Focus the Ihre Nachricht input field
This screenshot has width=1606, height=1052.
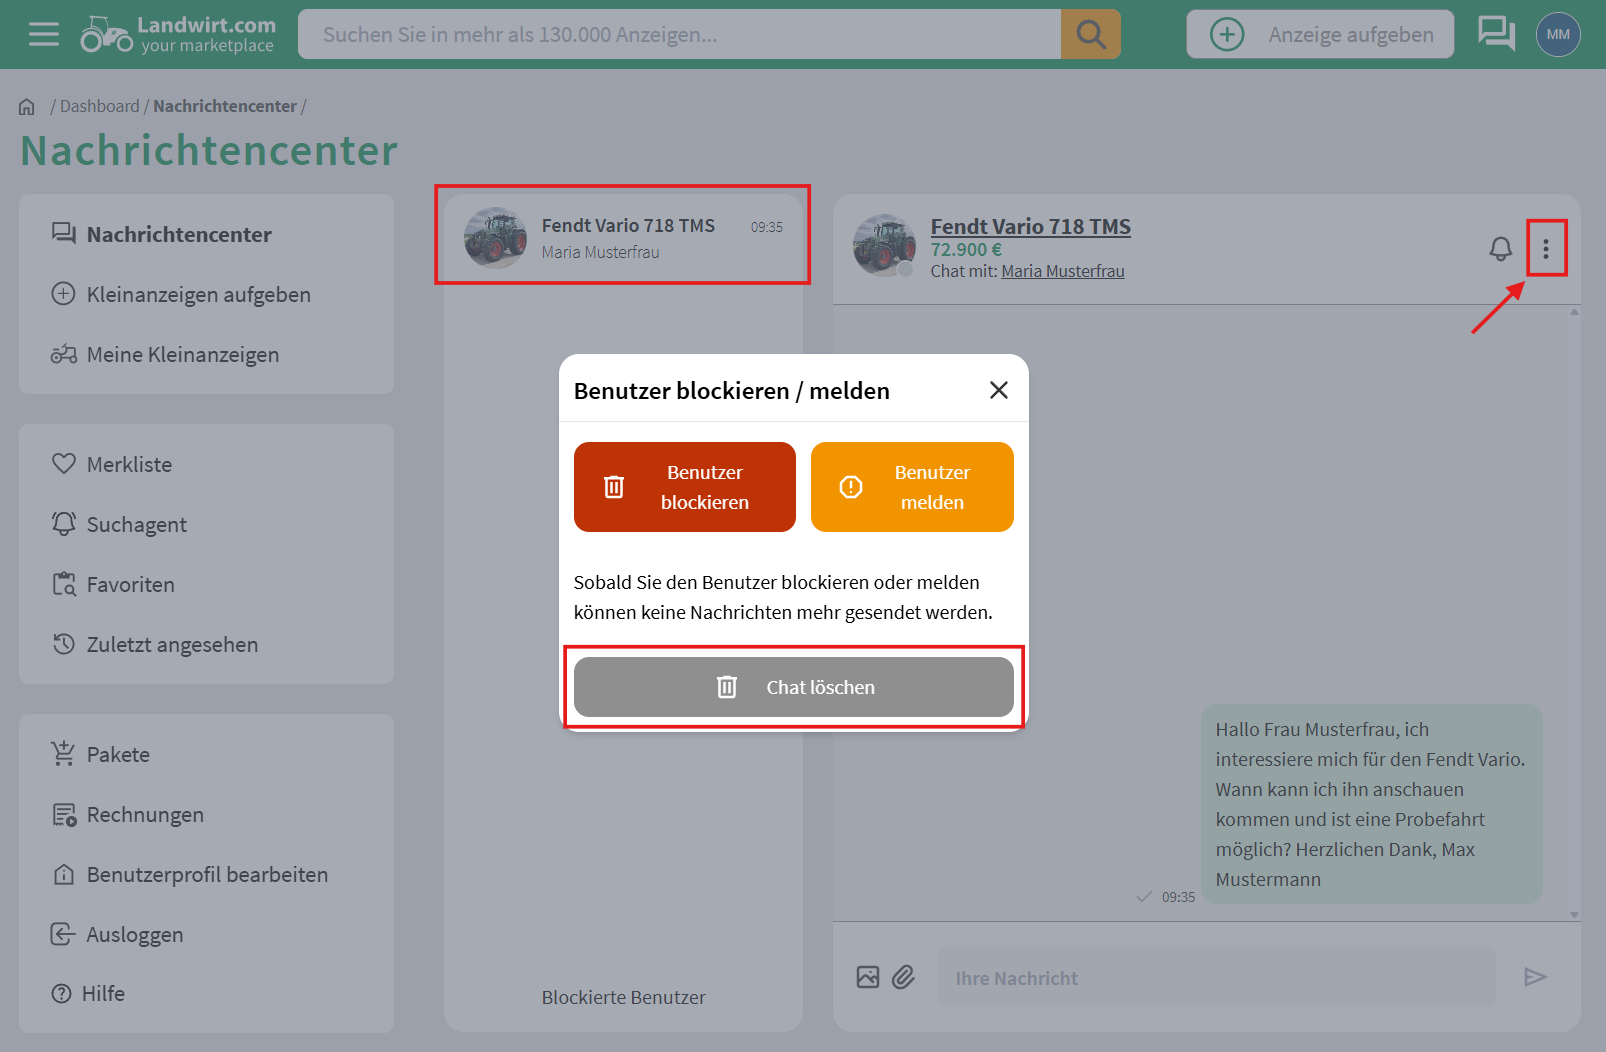pos(1215,977)
